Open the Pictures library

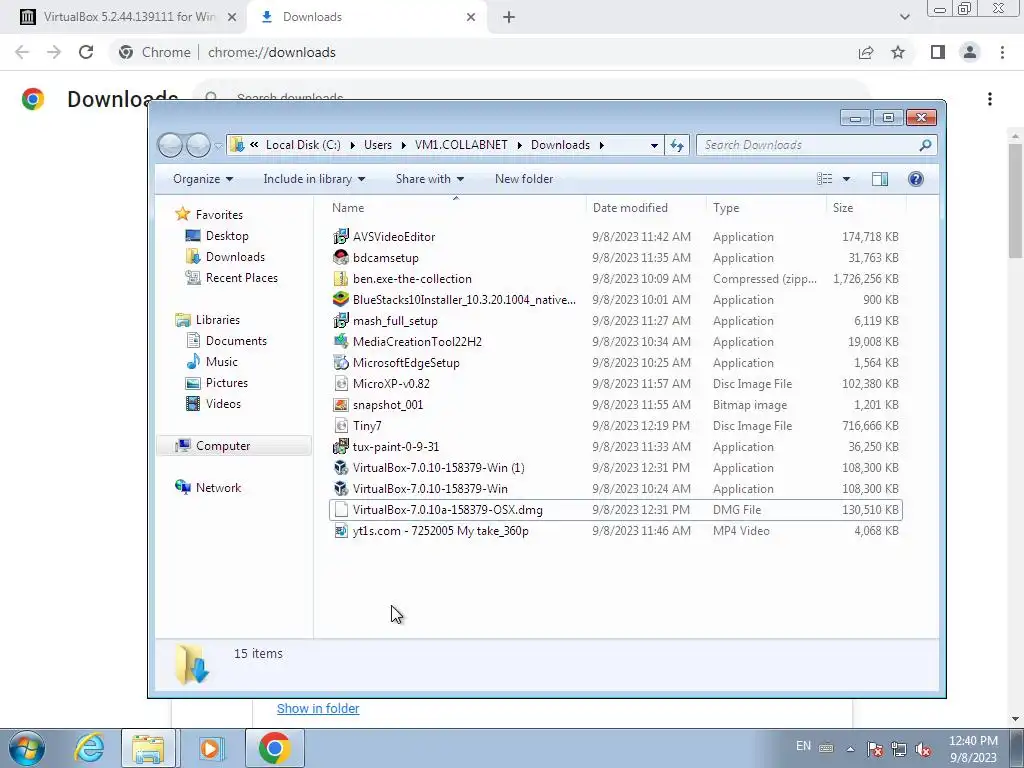click(227, 383)
